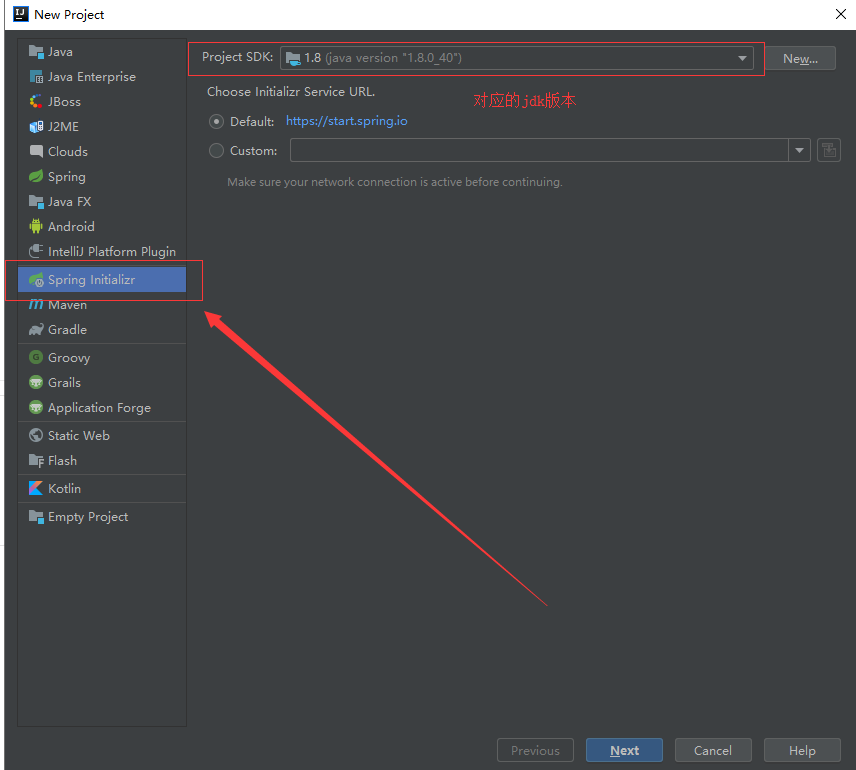
Task: Click the Kotlin logo icon
Action: (x=36, y=488)
